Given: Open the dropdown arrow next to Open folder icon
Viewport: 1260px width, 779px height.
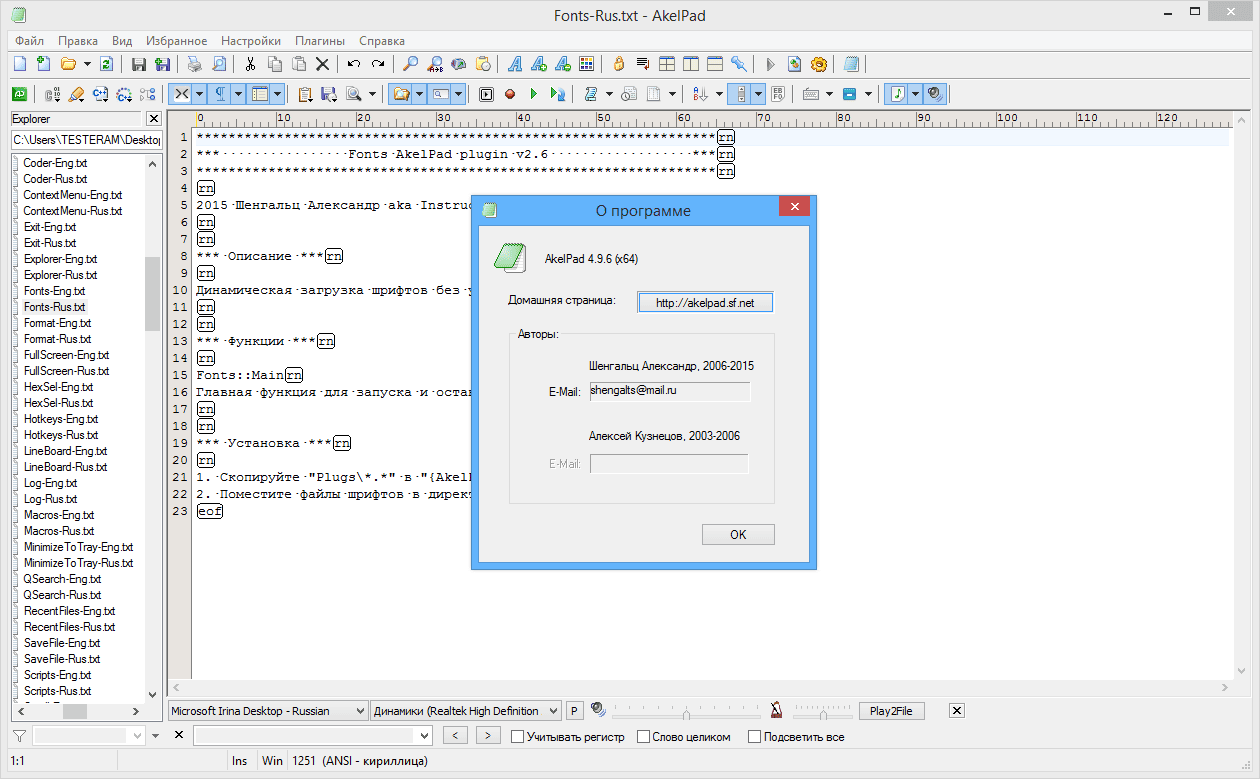Looking at the screenshot, I should (x=88, y=64).
